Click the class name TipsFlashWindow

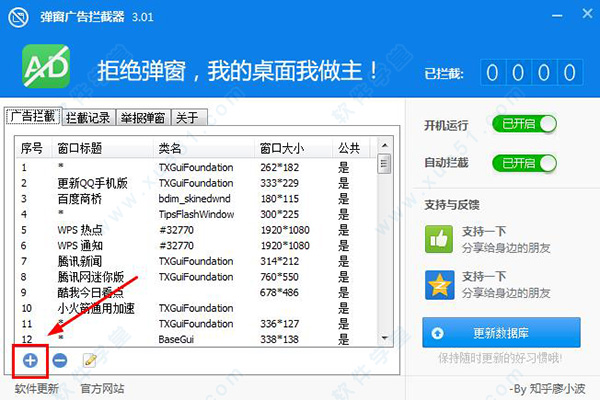click(x=196, y=214)
